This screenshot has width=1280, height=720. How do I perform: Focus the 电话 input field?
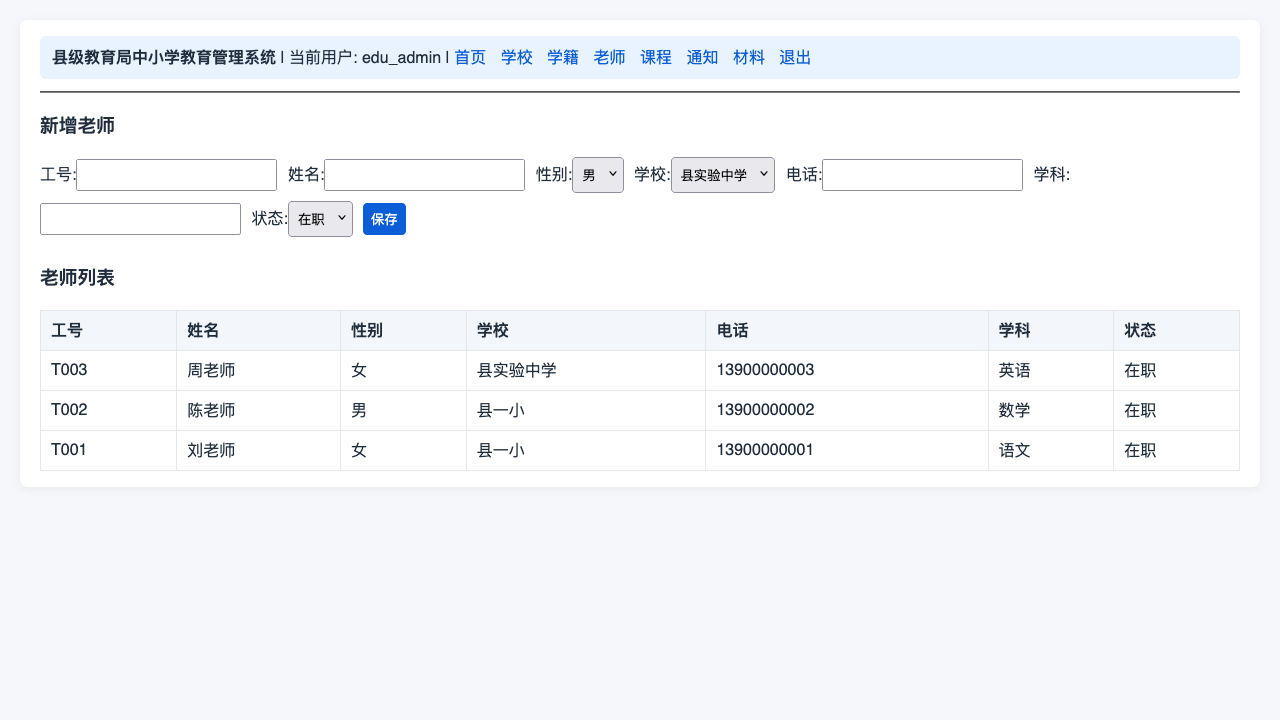tap(922, 175)
